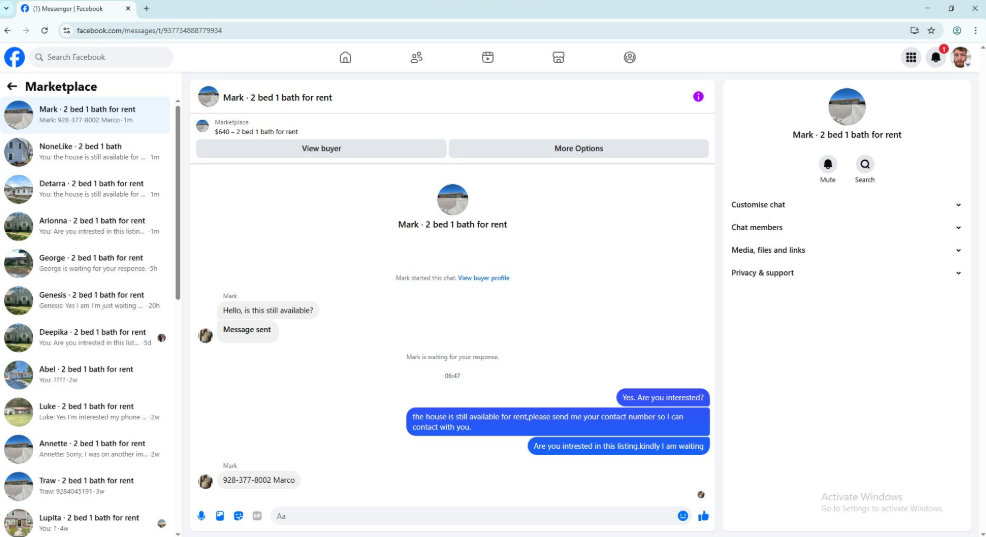This screenshot has width=986, height=537.
Task: Click the message '928-377-8002 Marco'
Action: 258,480
